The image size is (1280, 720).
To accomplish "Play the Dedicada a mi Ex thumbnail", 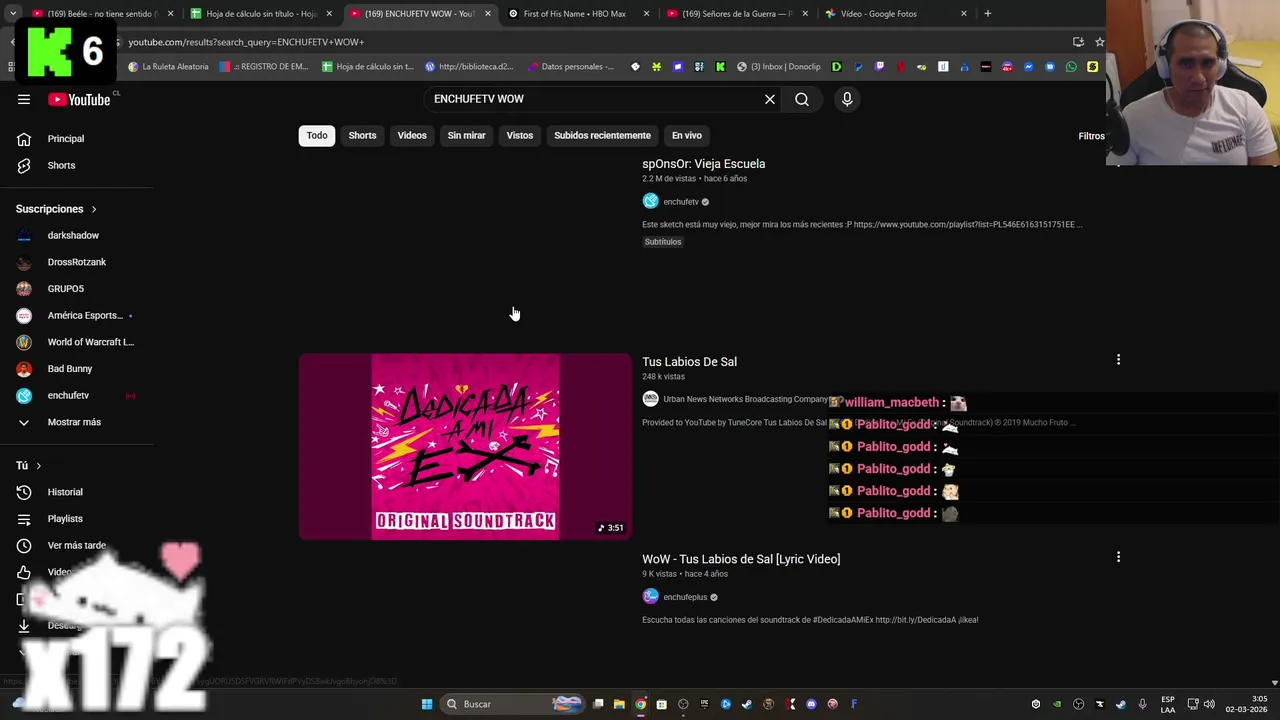I will [465, 446].
